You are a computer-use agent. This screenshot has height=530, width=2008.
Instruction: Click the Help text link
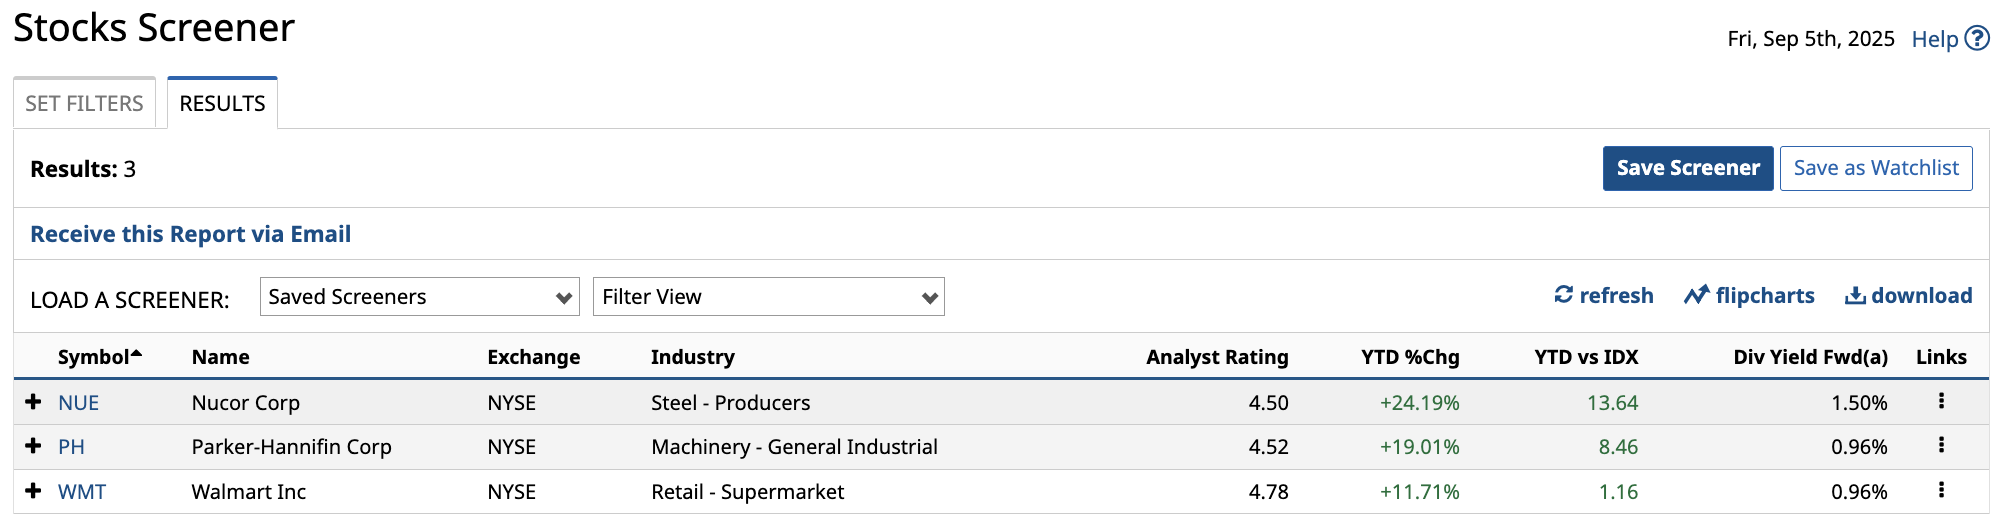[1935, 39]
